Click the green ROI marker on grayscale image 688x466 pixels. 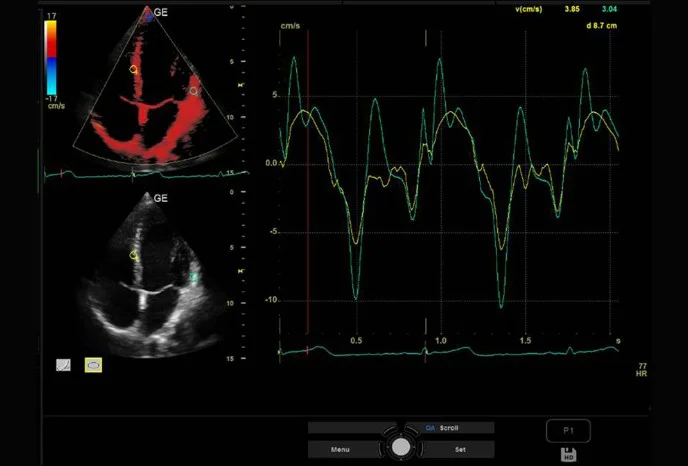click(194, 276)
